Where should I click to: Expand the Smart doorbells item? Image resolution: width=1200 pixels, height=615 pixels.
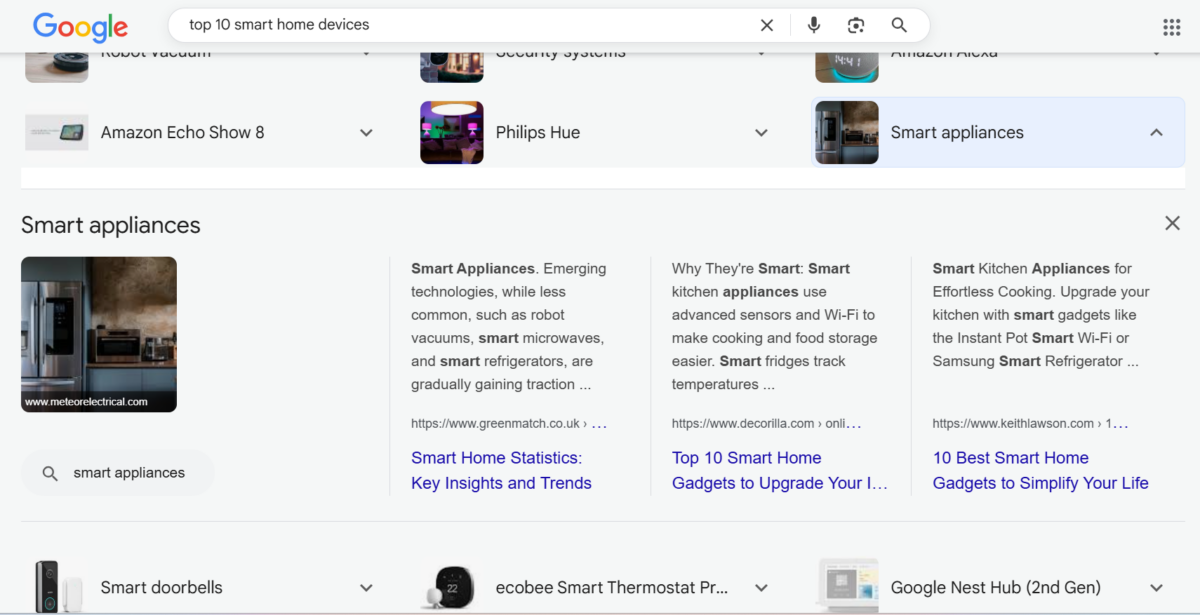[366, 588]
